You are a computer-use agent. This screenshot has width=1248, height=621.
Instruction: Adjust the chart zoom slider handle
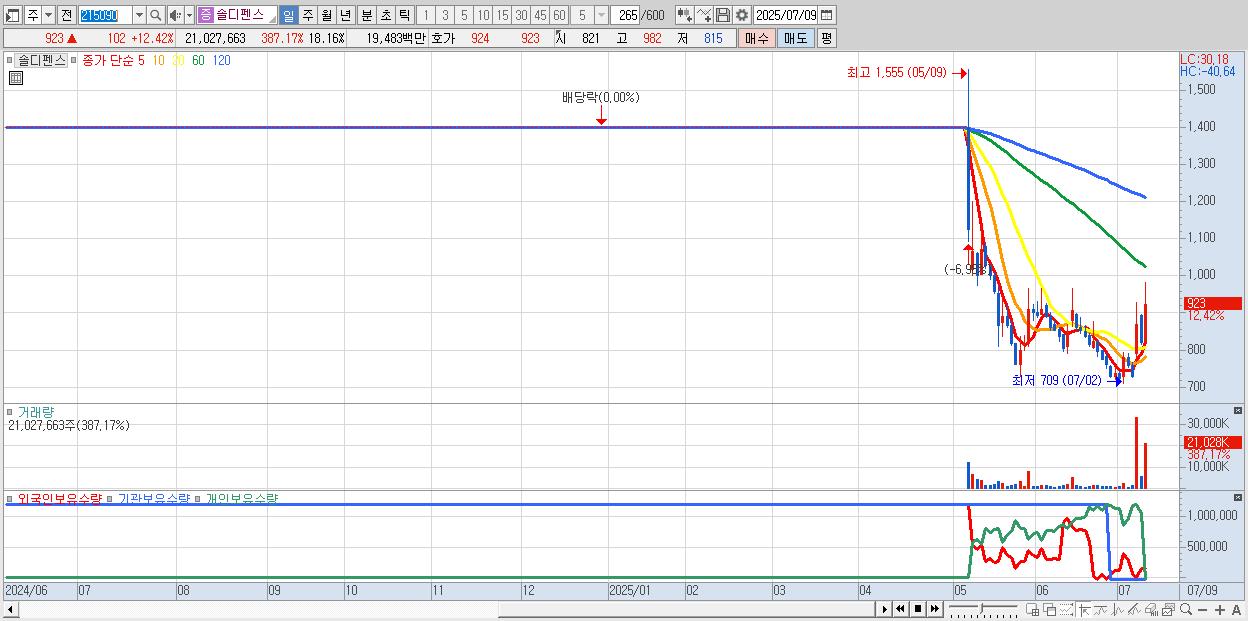coord(981,608)
